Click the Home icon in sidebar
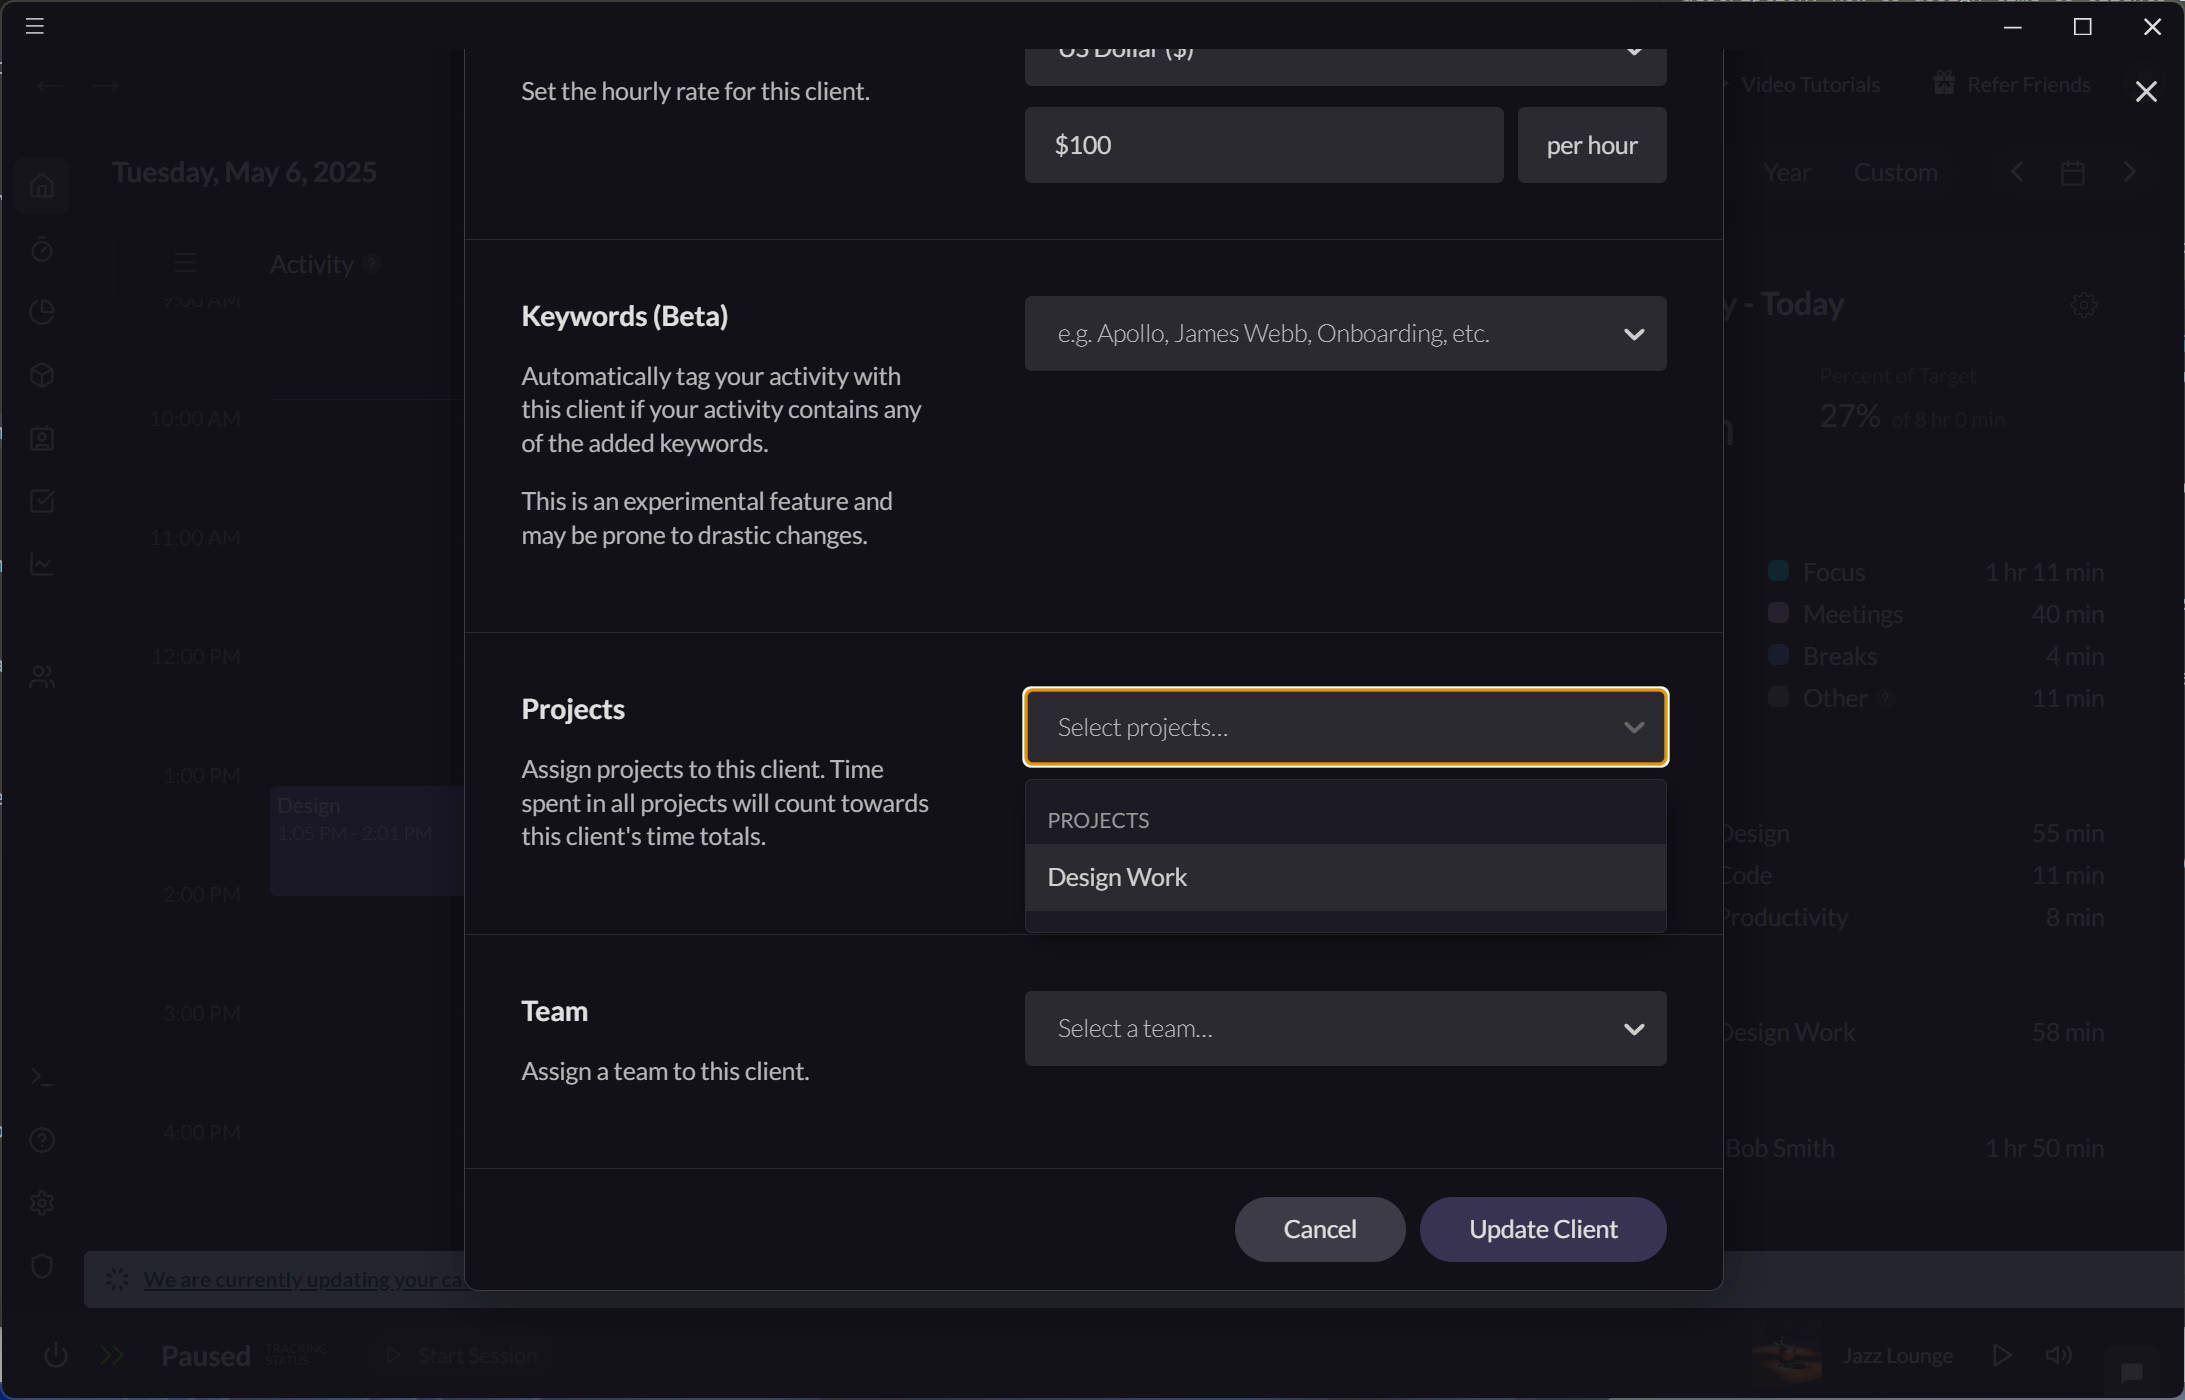Image resolution: width=2185 pixels, height=1400 pixels. [42, 186]
